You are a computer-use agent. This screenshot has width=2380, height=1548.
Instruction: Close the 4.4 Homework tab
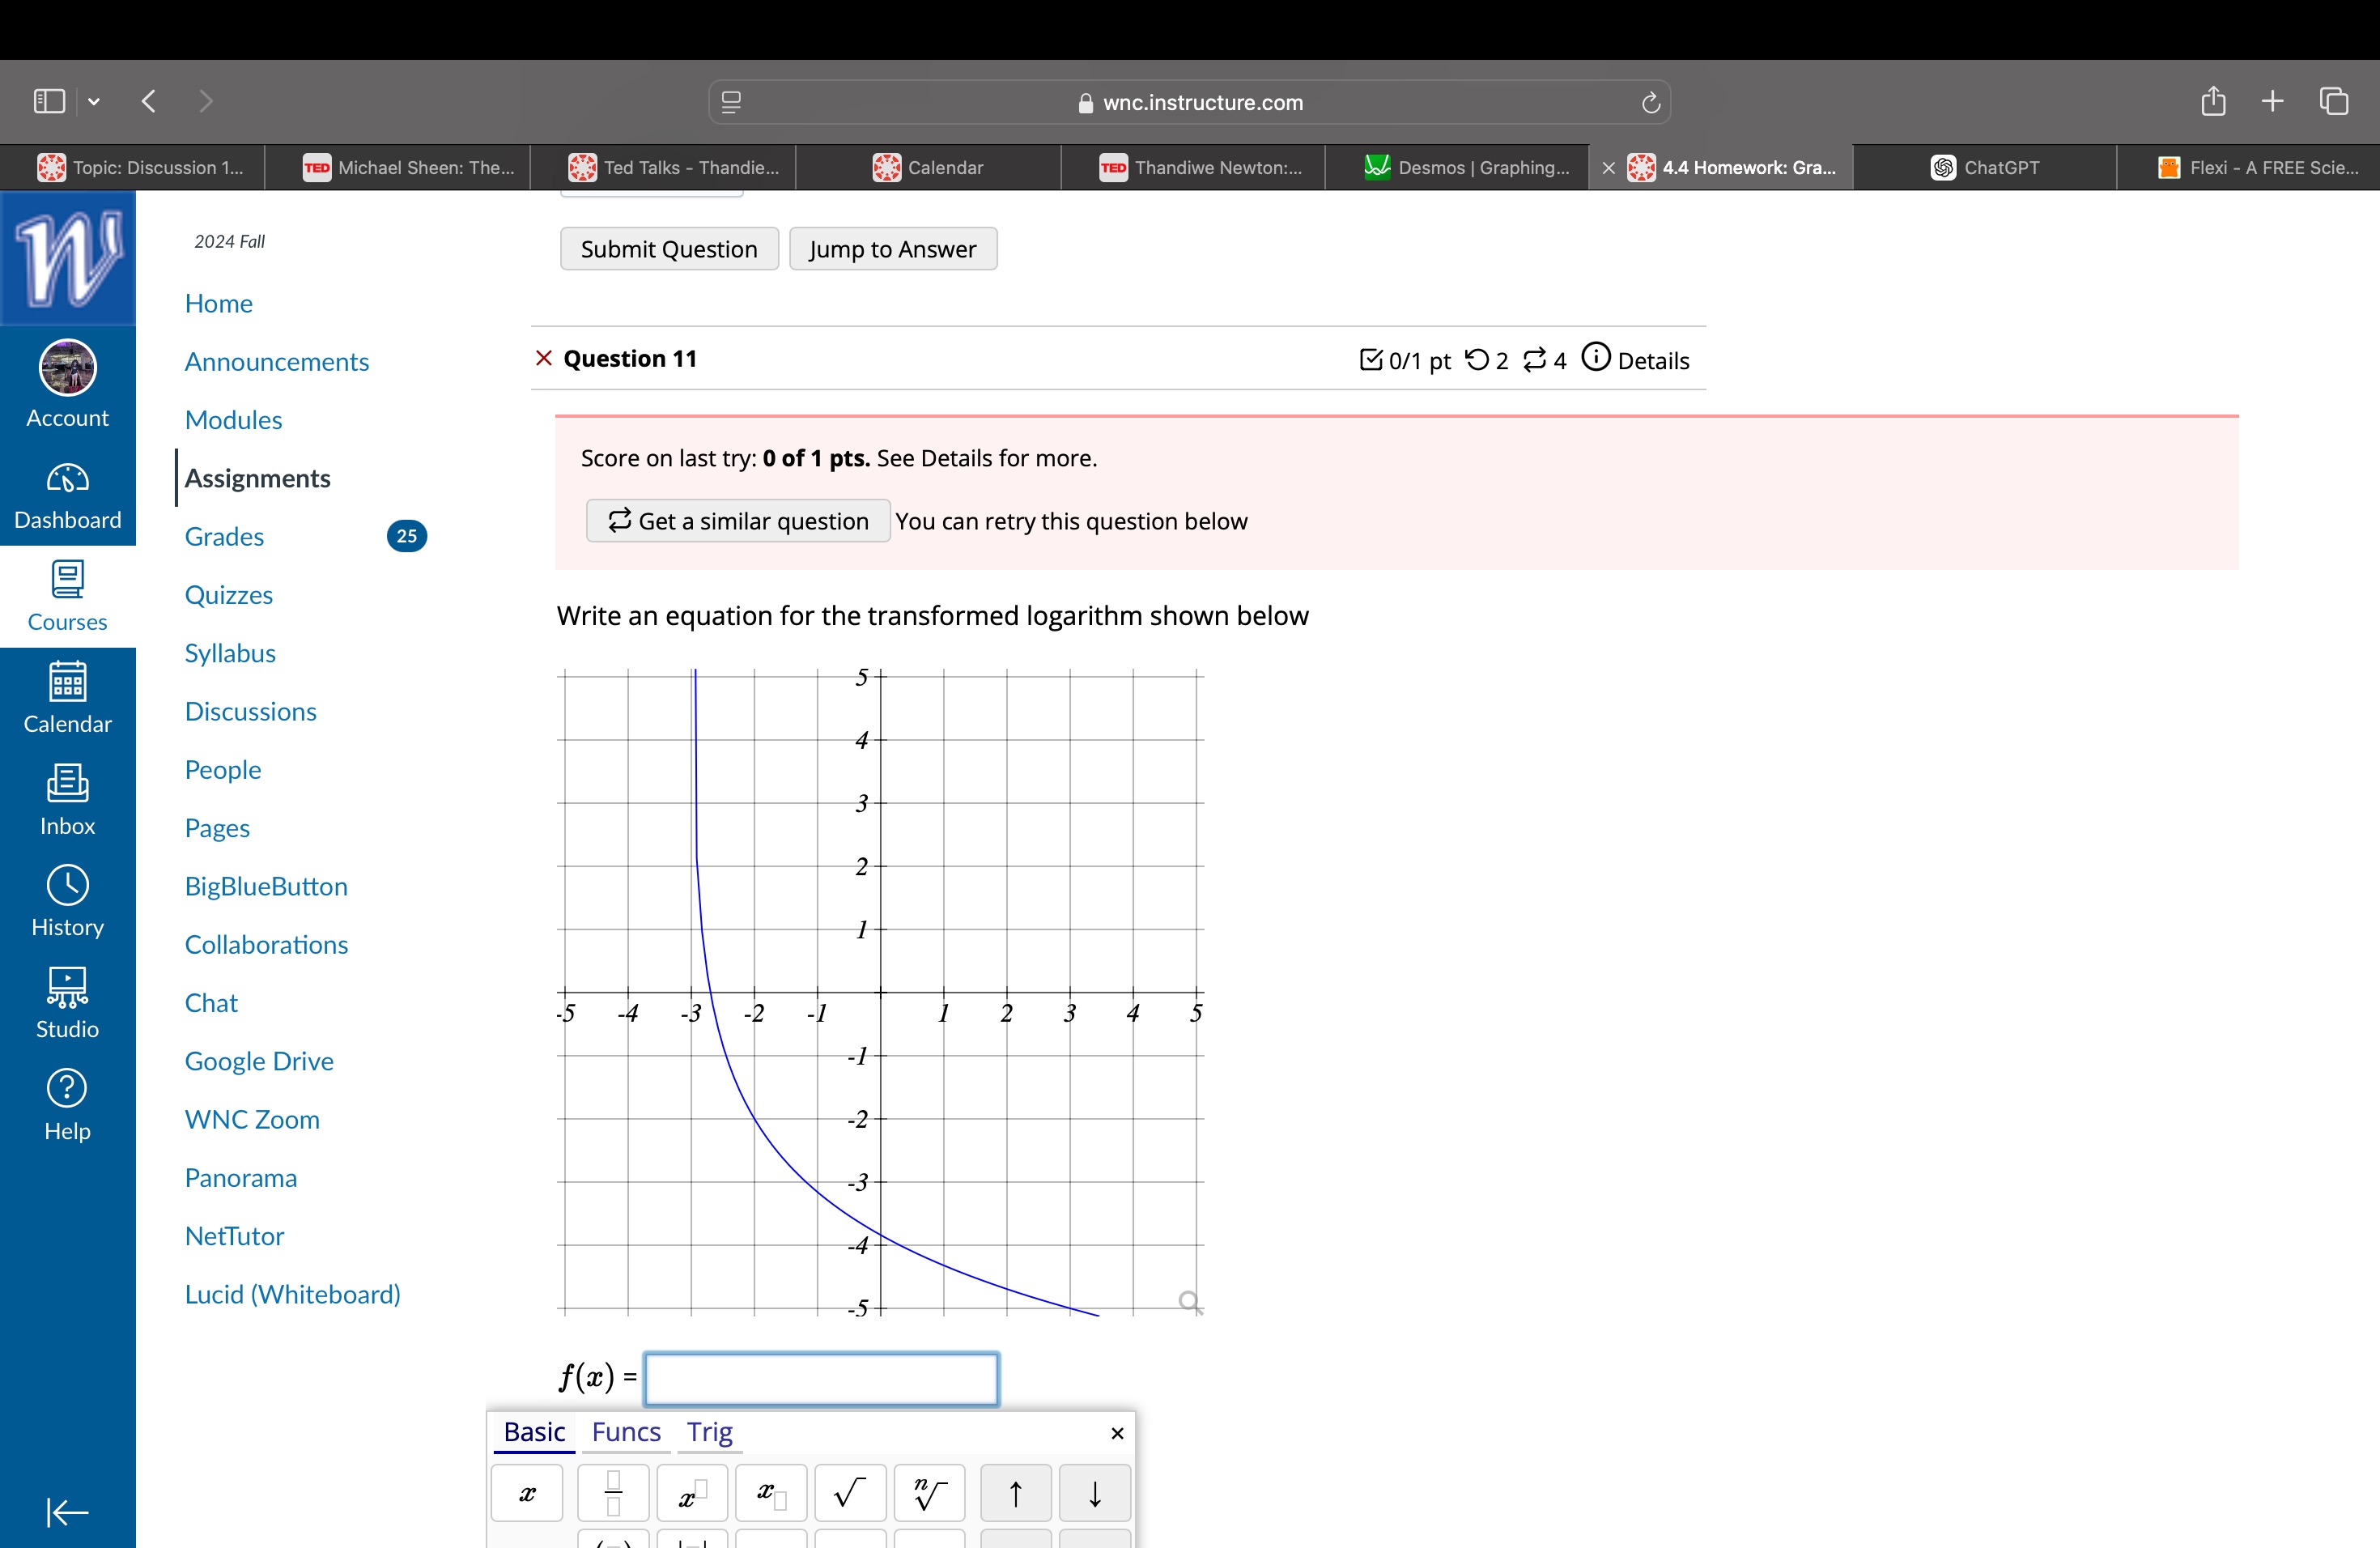(1608, 168)
